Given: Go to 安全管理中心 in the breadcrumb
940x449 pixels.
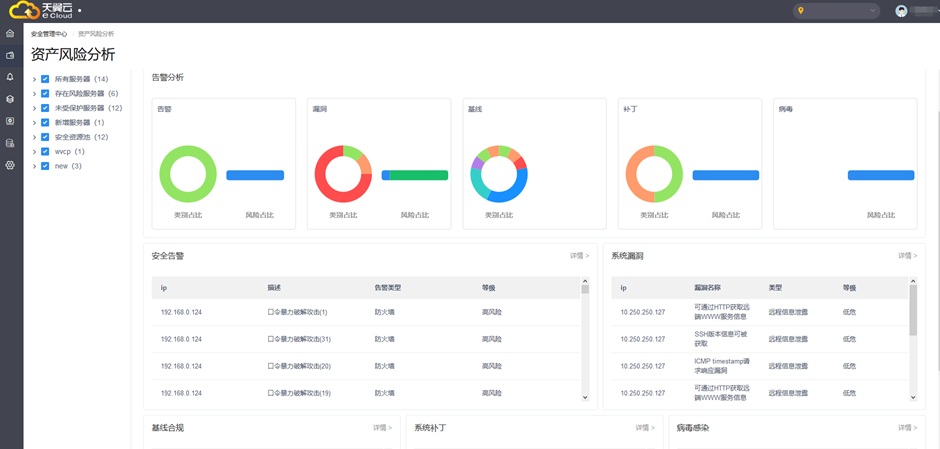Looking at the screenshot, I should tap(49, 34).
